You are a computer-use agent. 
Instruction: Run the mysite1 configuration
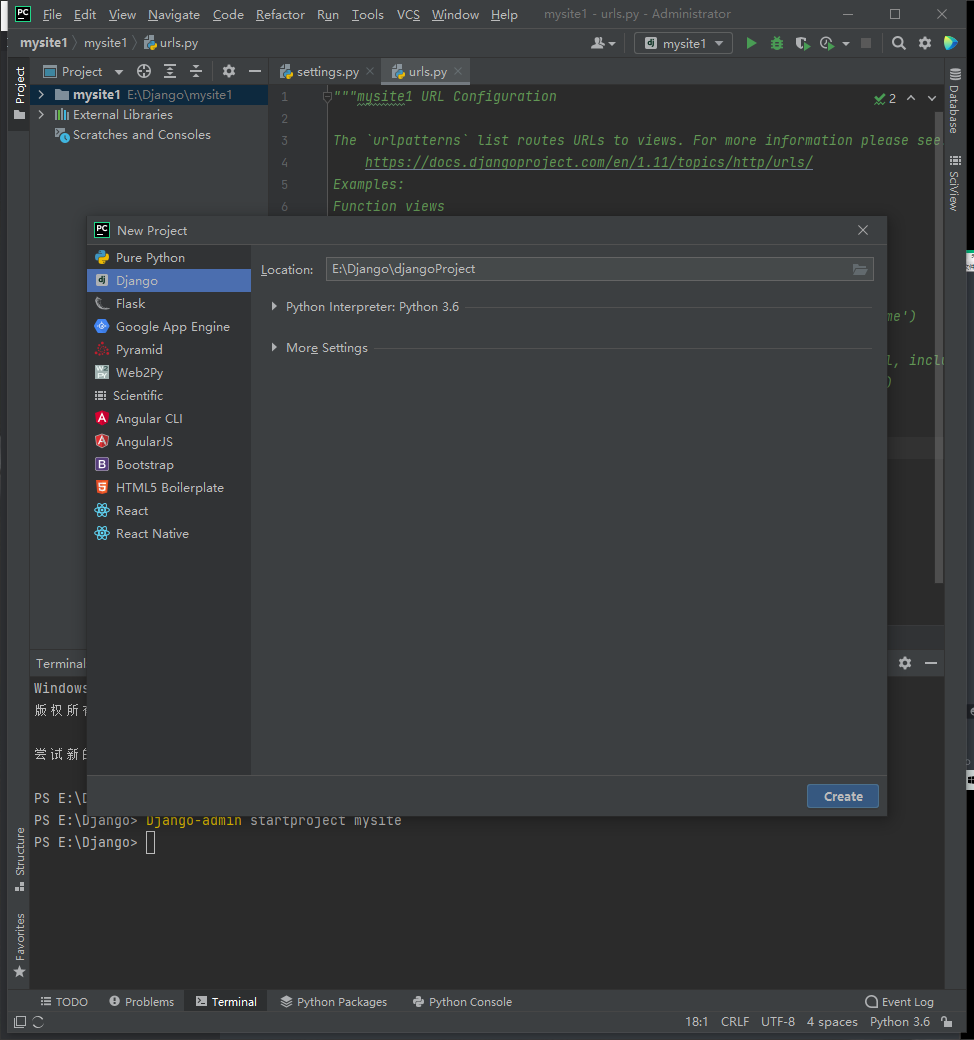point(751,43)
